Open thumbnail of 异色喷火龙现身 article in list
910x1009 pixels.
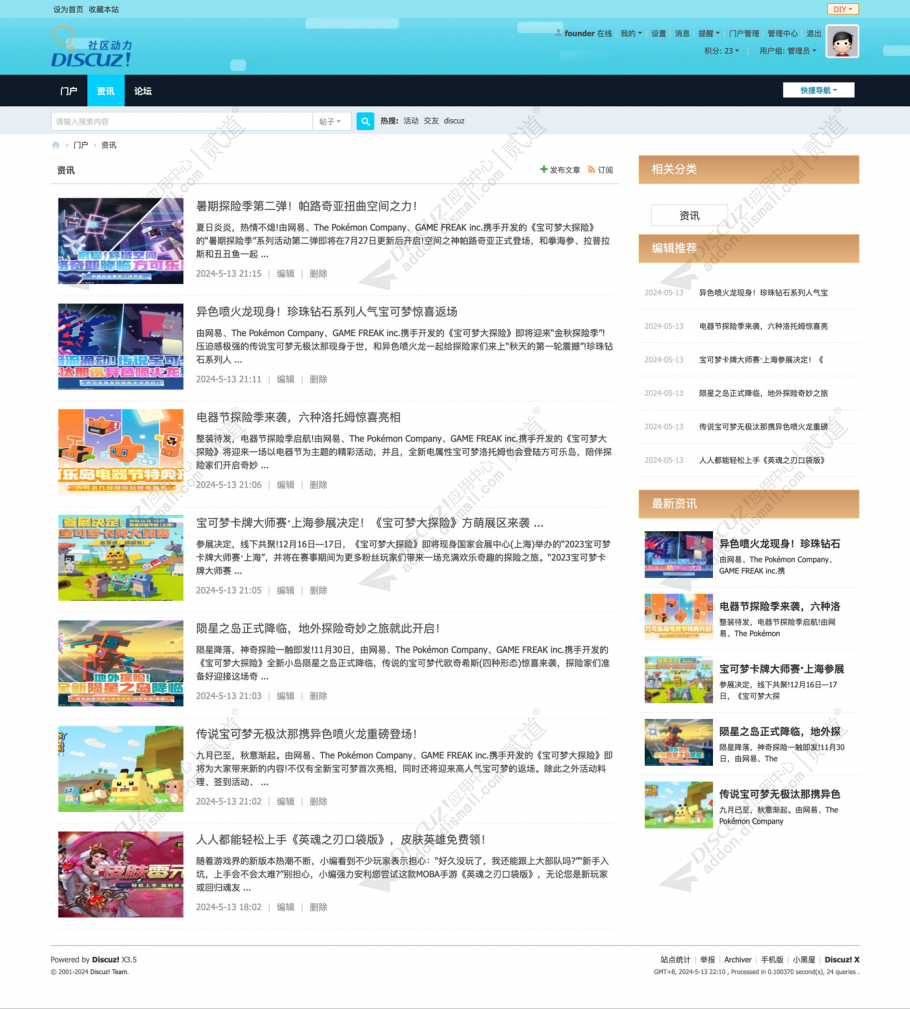pyautogui.click(x=120, y=346)
